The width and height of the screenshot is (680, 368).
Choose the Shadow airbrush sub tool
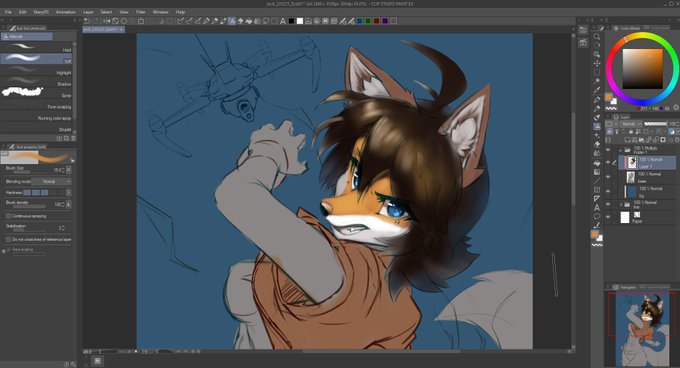(x=36, y=81)
